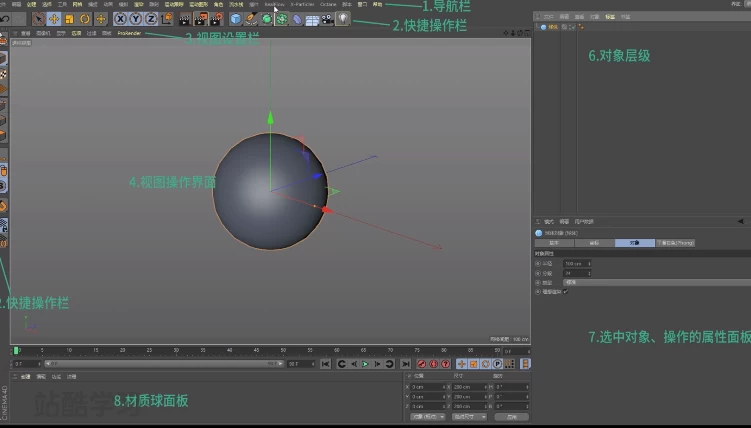Click the light bulb icon in toolbar
The image size is (751, 428).
[x=343, y=19]
